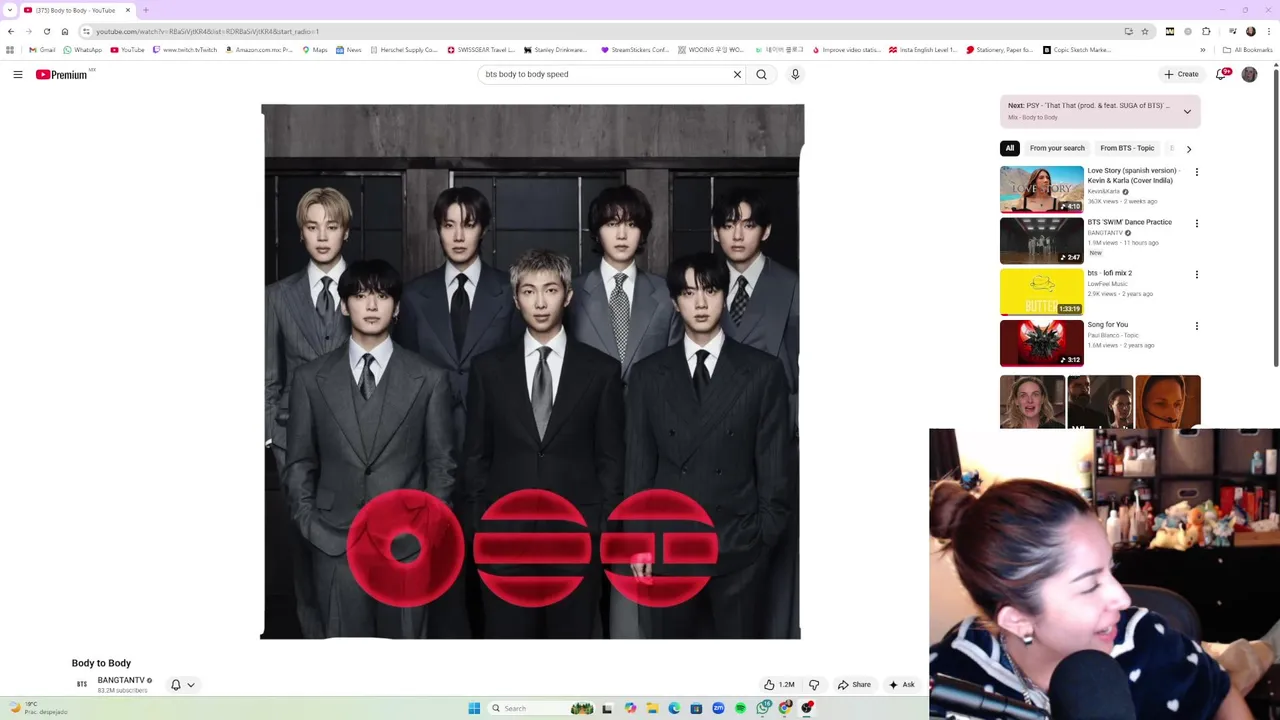1280x720 pixels.
Task: Open Apps grid in bookmarks bar
Action: click(x=10, y=50)
